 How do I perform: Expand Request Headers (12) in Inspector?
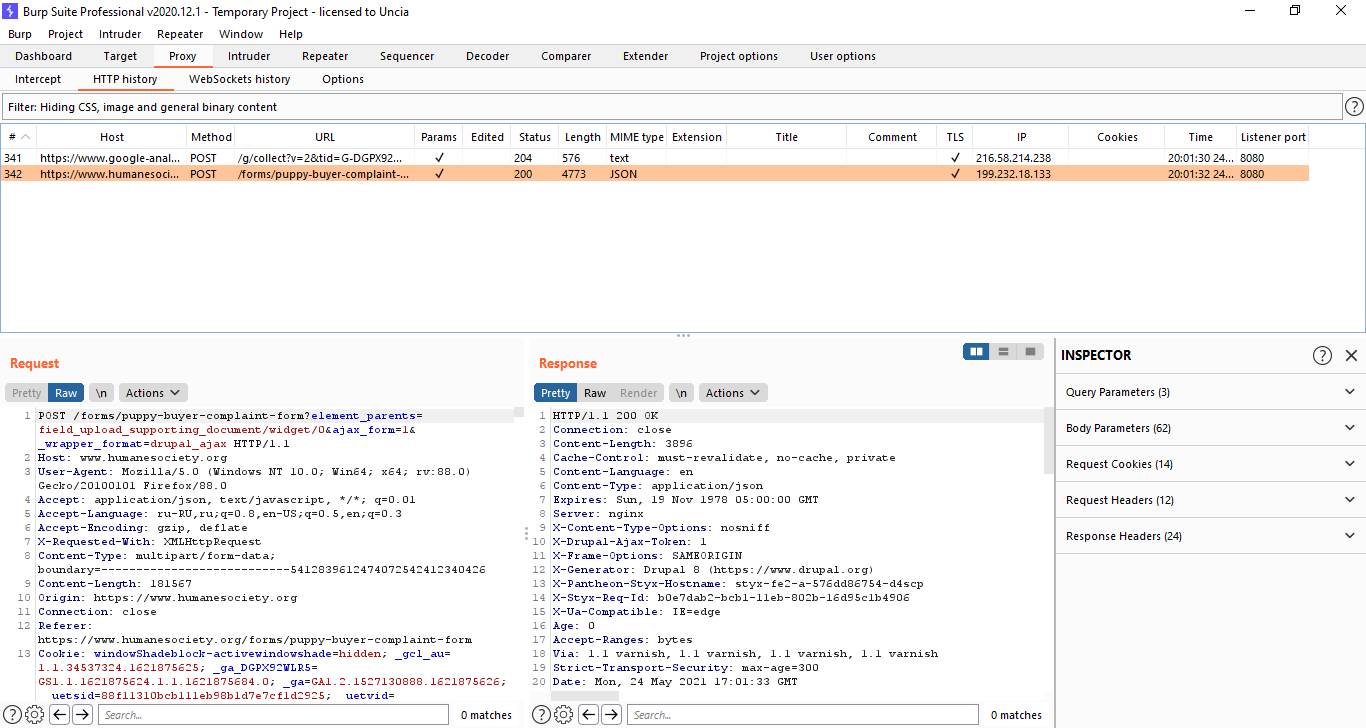(x=1211, y=500)
